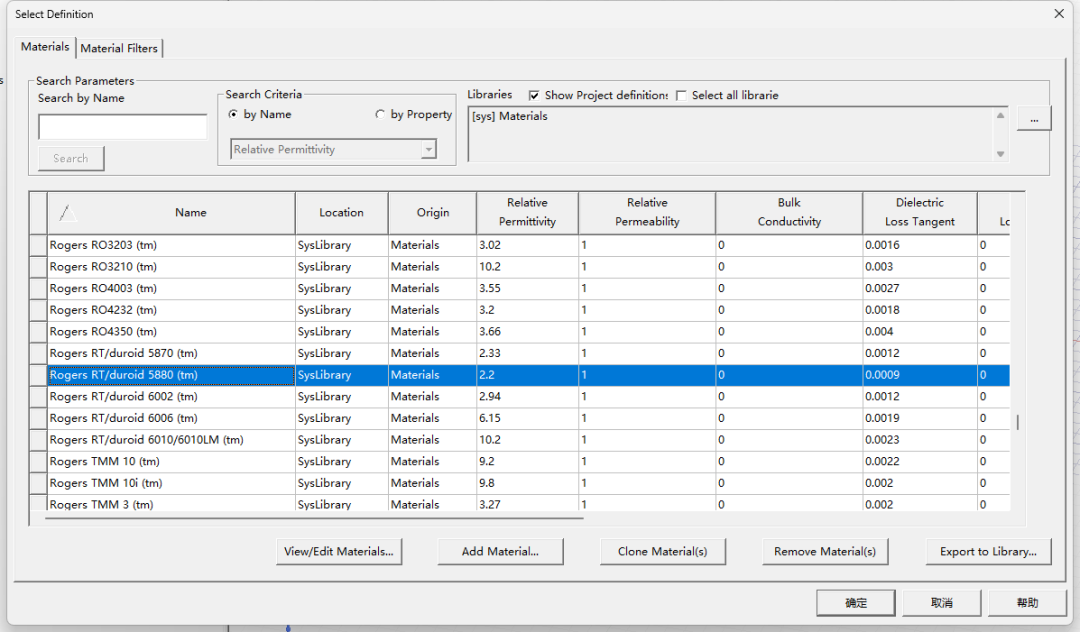Enable Select all libraries checkbox

click(681, 96)
